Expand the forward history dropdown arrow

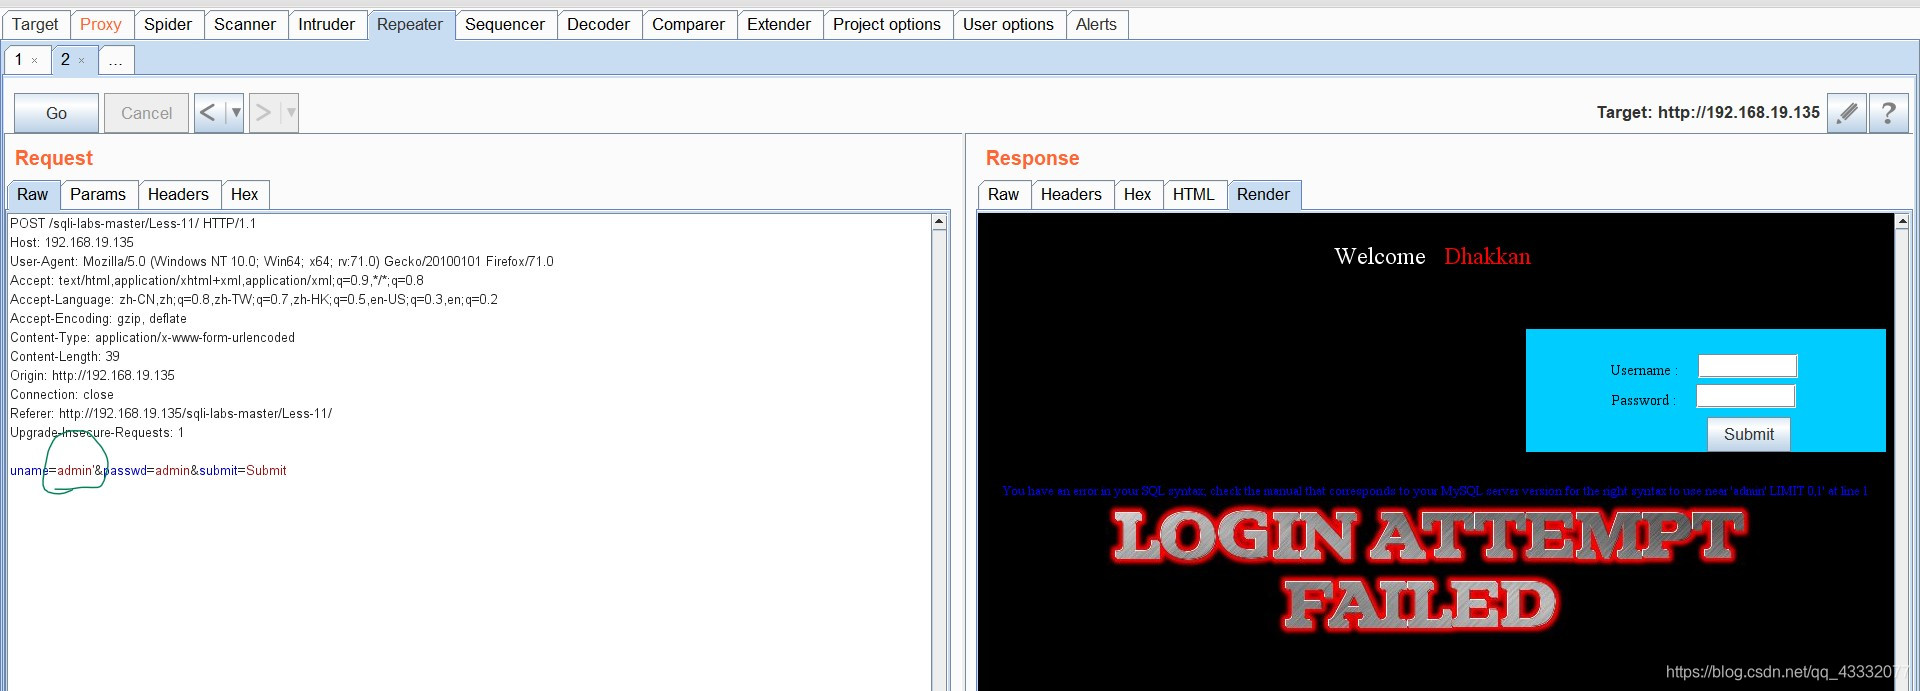tap(291, 113)
